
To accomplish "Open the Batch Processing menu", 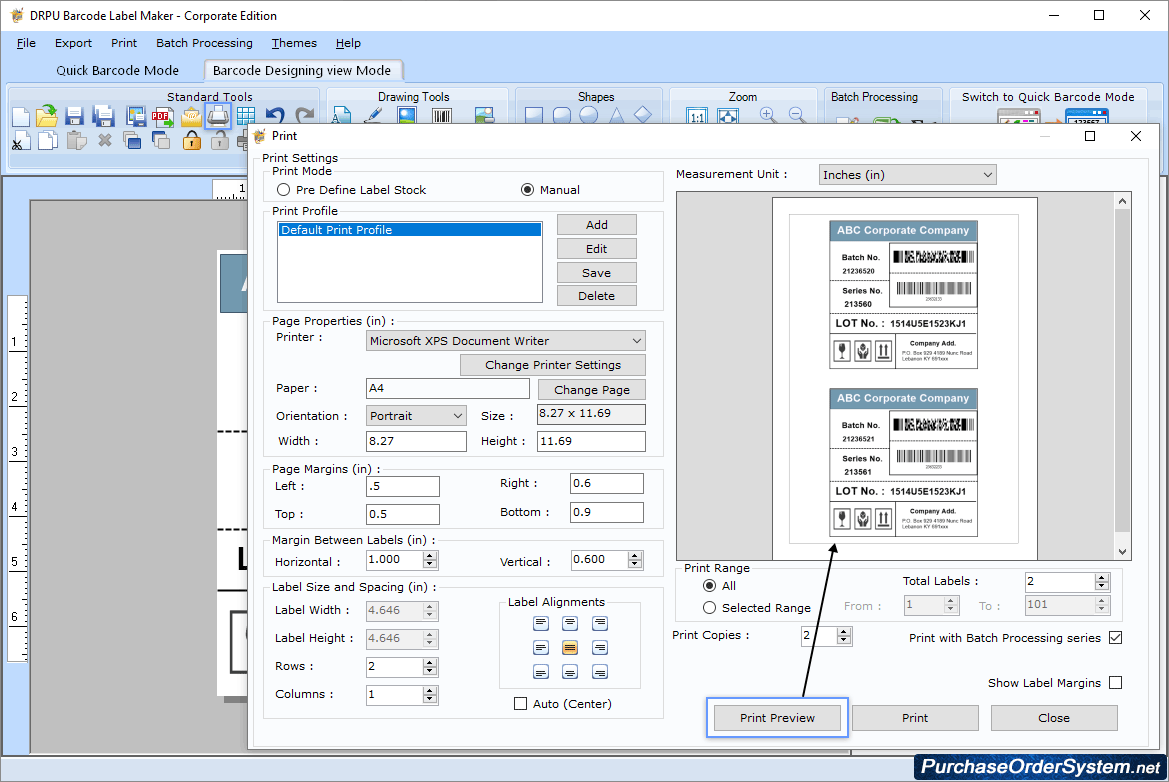I will point(204,43).
